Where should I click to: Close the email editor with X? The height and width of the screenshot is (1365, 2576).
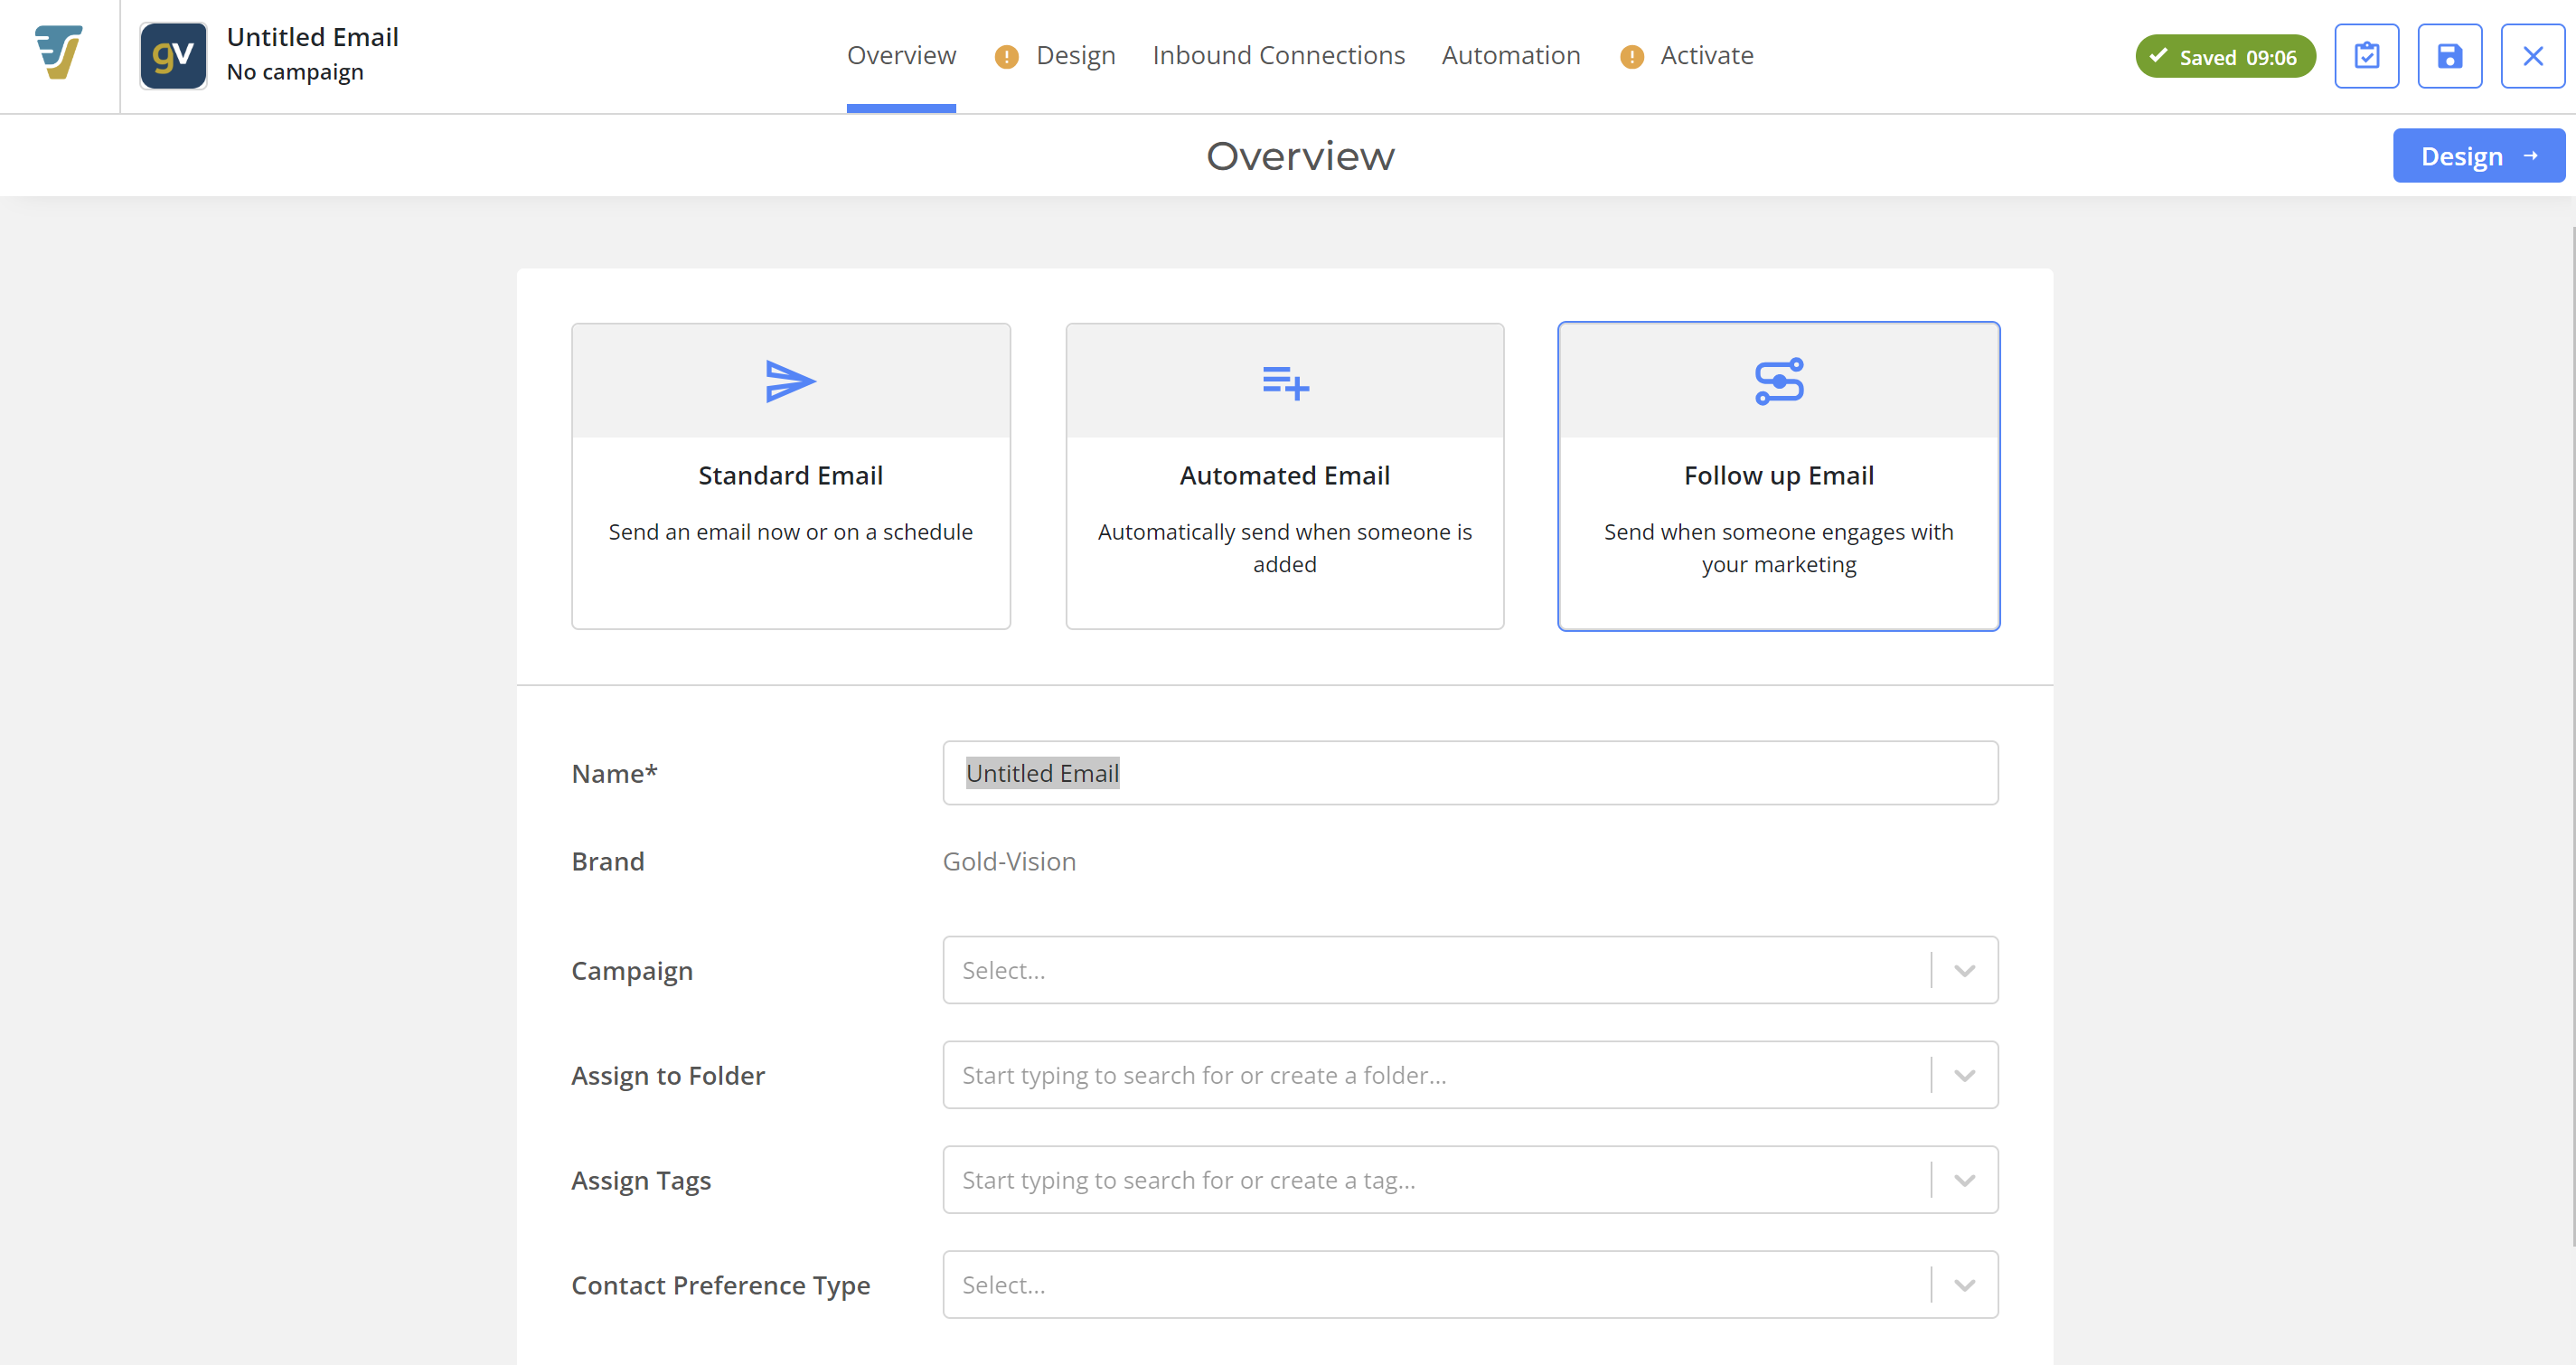coord(2532,56)
